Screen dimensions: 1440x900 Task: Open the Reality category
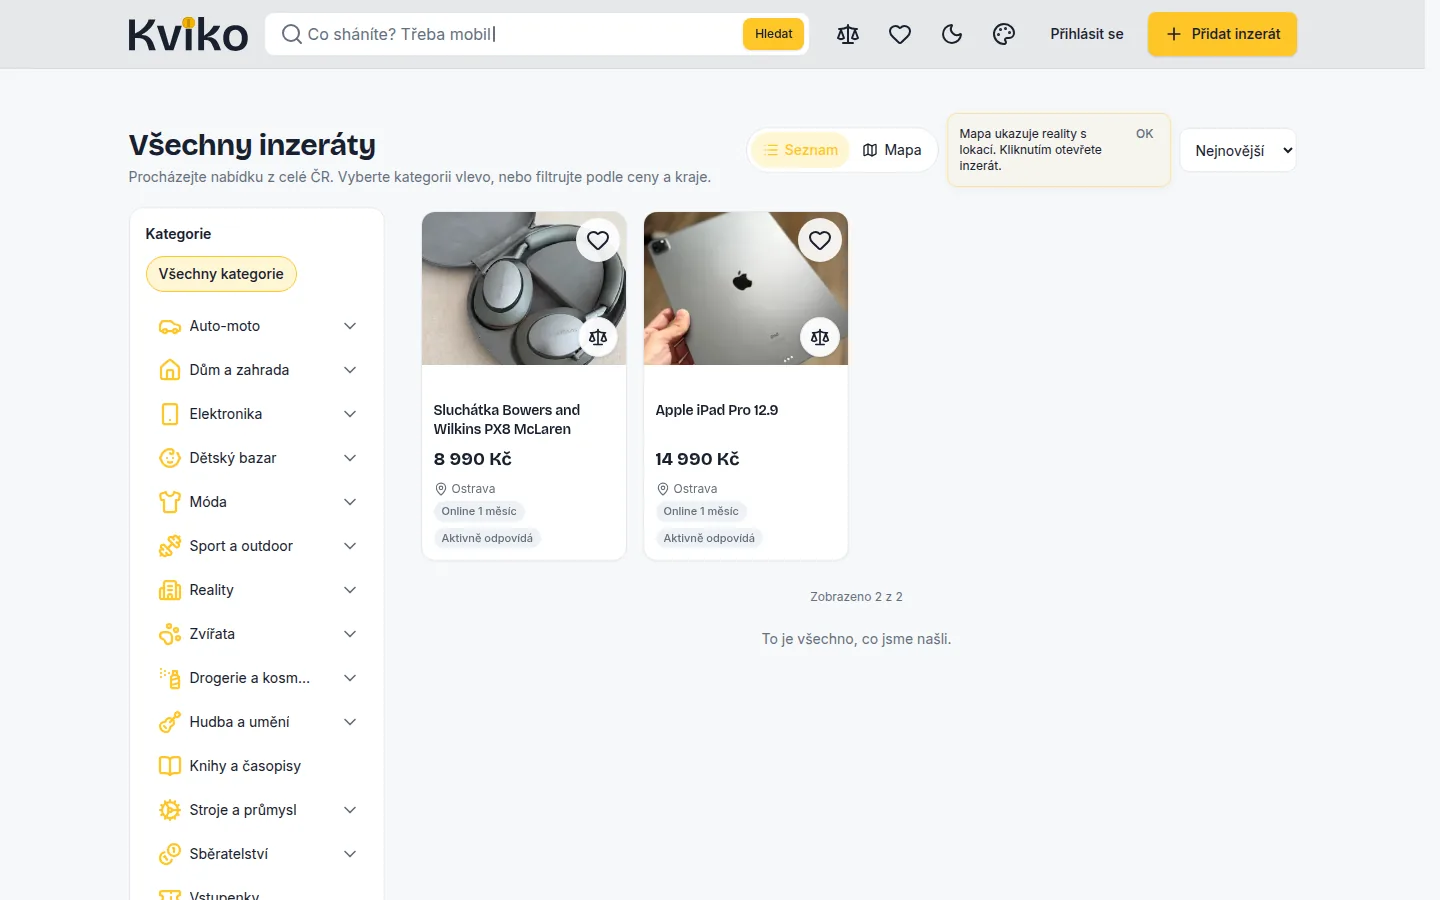(212, 590)
